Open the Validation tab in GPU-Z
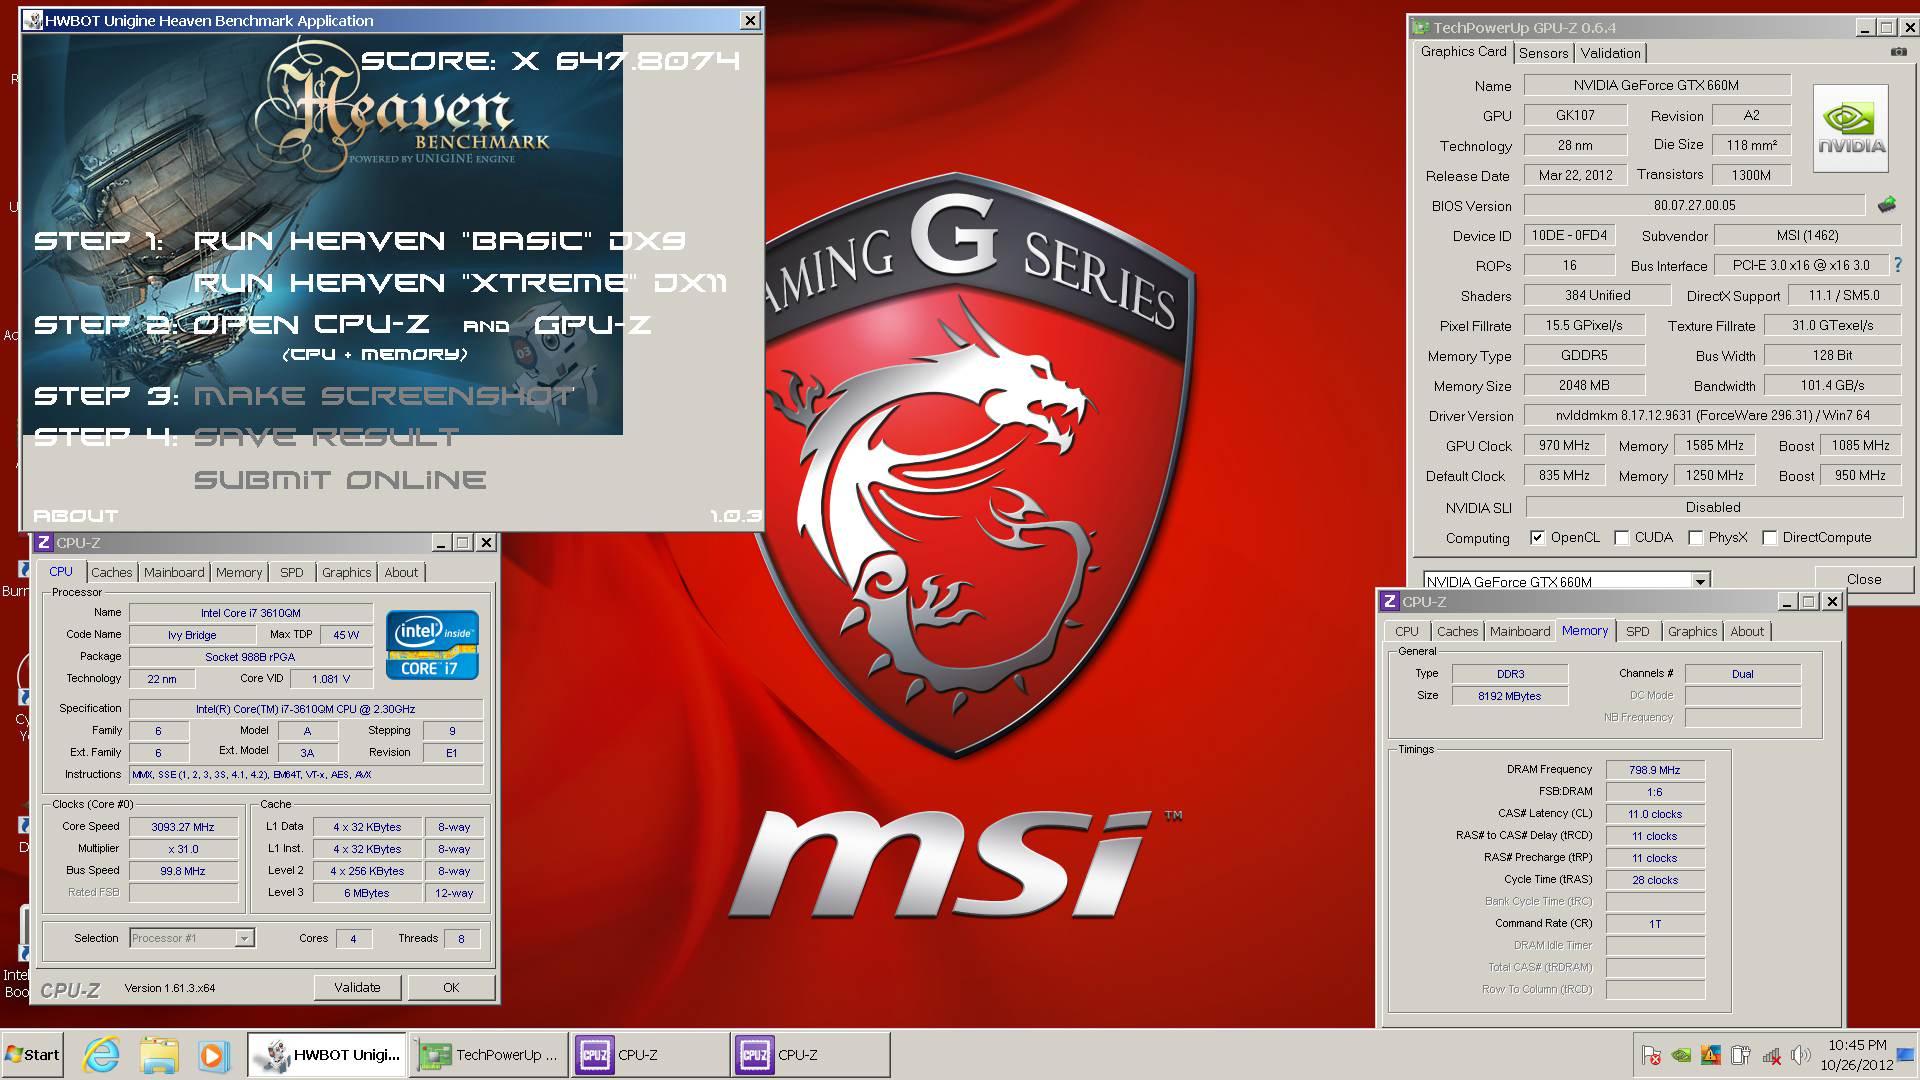1920x1080 pixels. [x=1610, y=53]
